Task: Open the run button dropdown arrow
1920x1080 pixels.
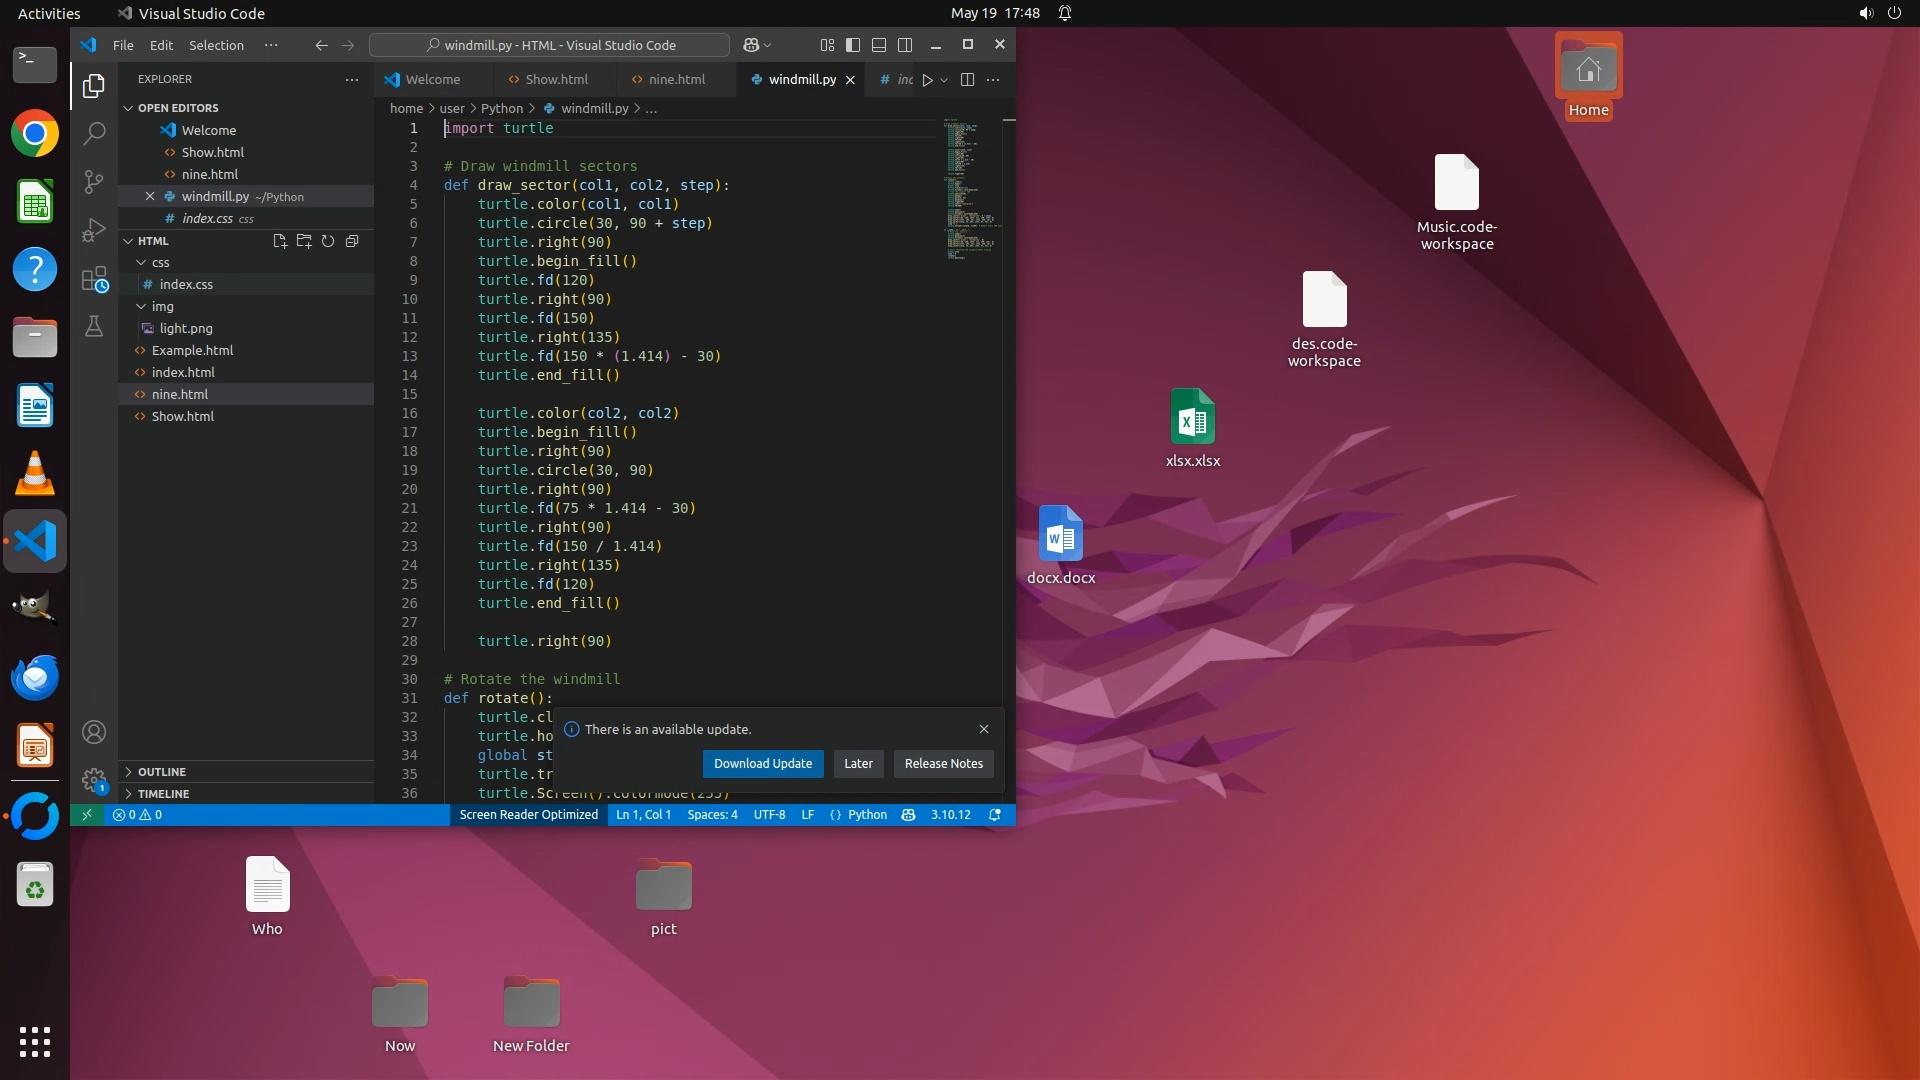Action: pos(944,80)
